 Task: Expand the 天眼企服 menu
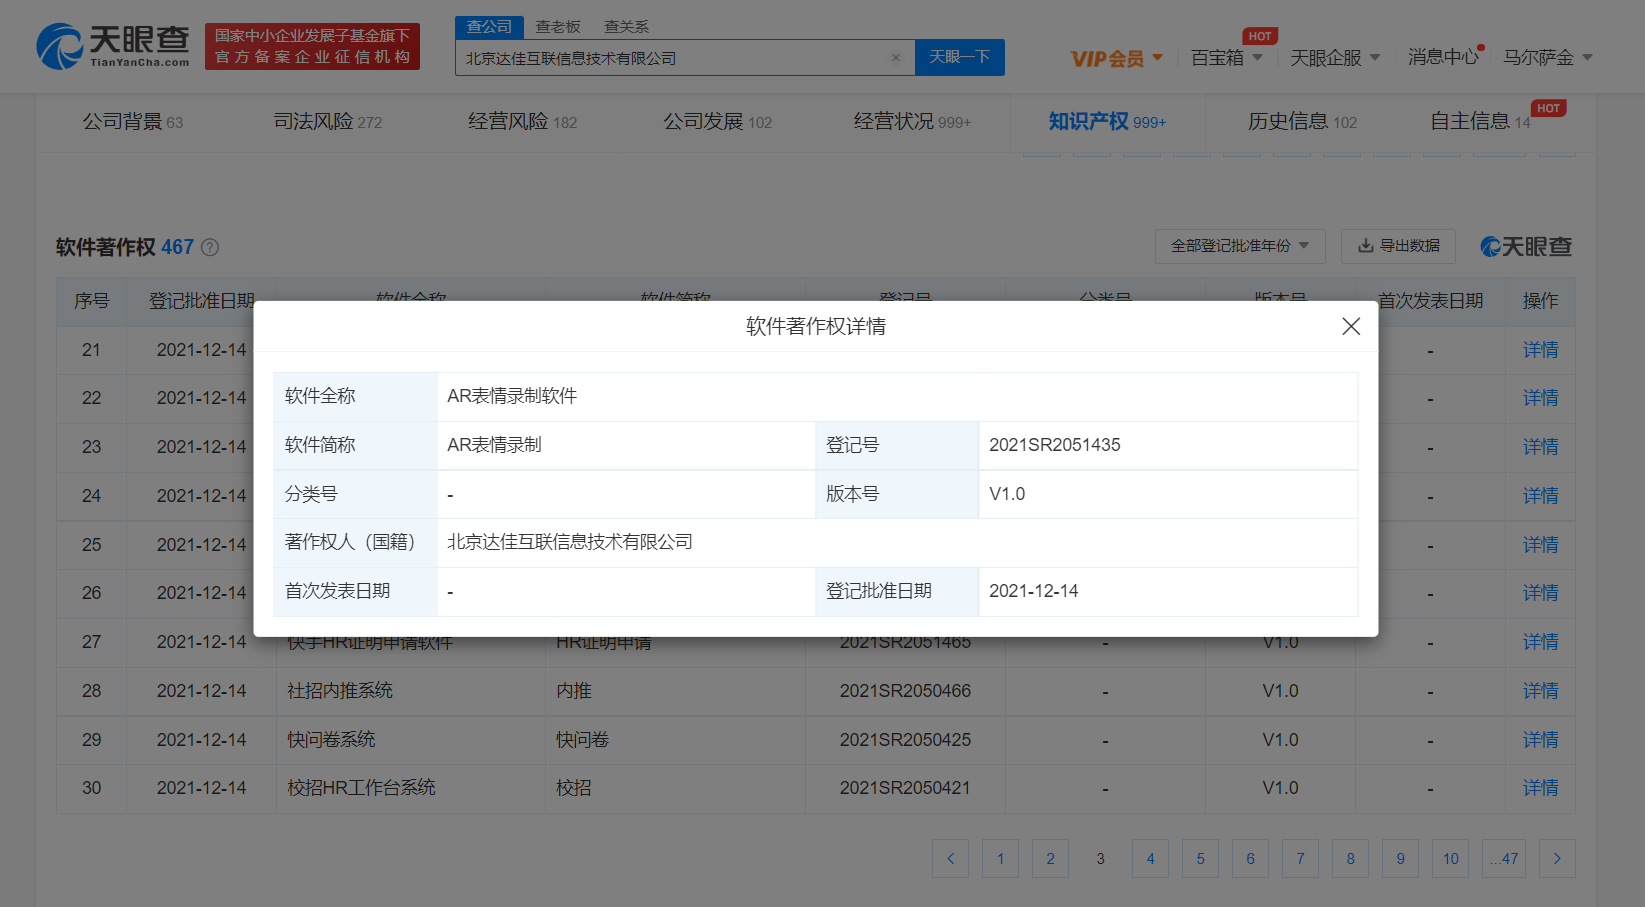point(1334,58)
